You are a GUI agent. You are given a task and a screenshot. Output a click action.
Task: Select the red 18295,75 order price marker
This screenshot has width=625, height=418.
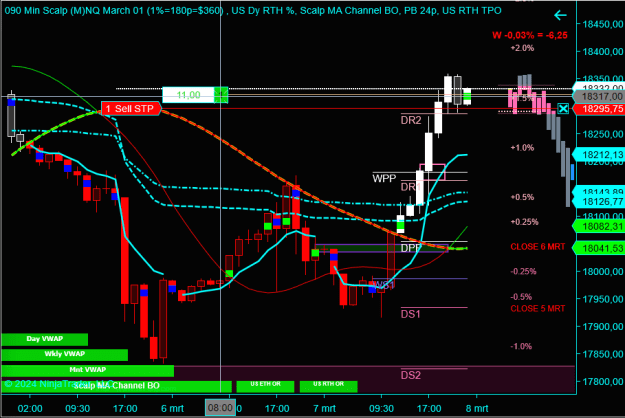coord(599,109)
